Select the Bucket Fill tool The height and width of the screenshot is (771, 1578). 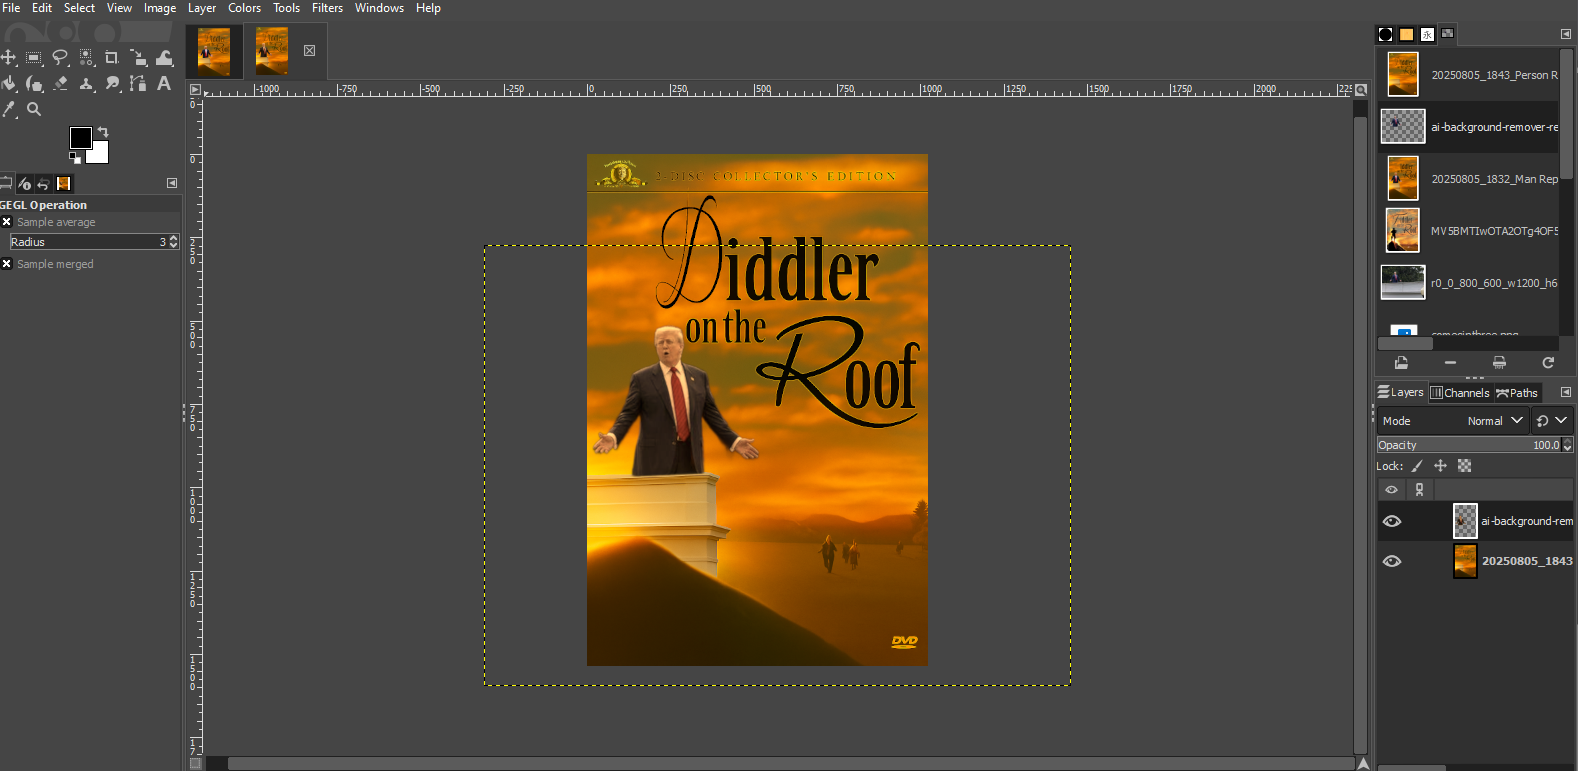click(9, 84)
